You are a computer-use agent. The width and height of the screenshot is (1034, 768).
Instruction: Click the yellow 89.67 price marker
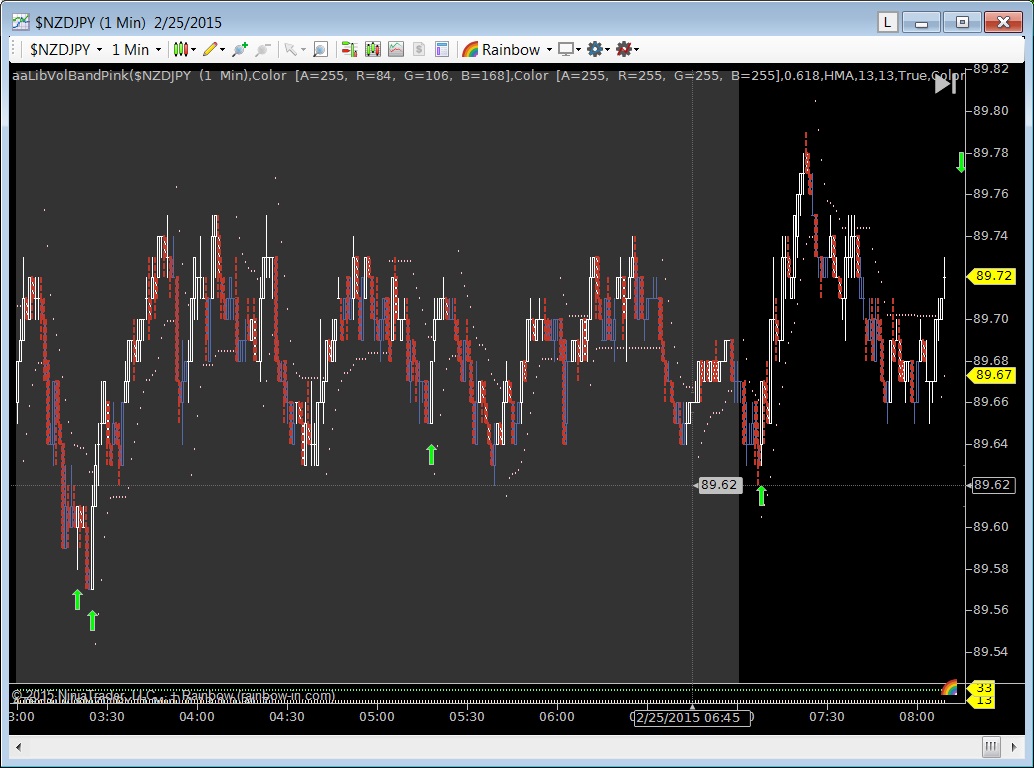coord(992,374)
